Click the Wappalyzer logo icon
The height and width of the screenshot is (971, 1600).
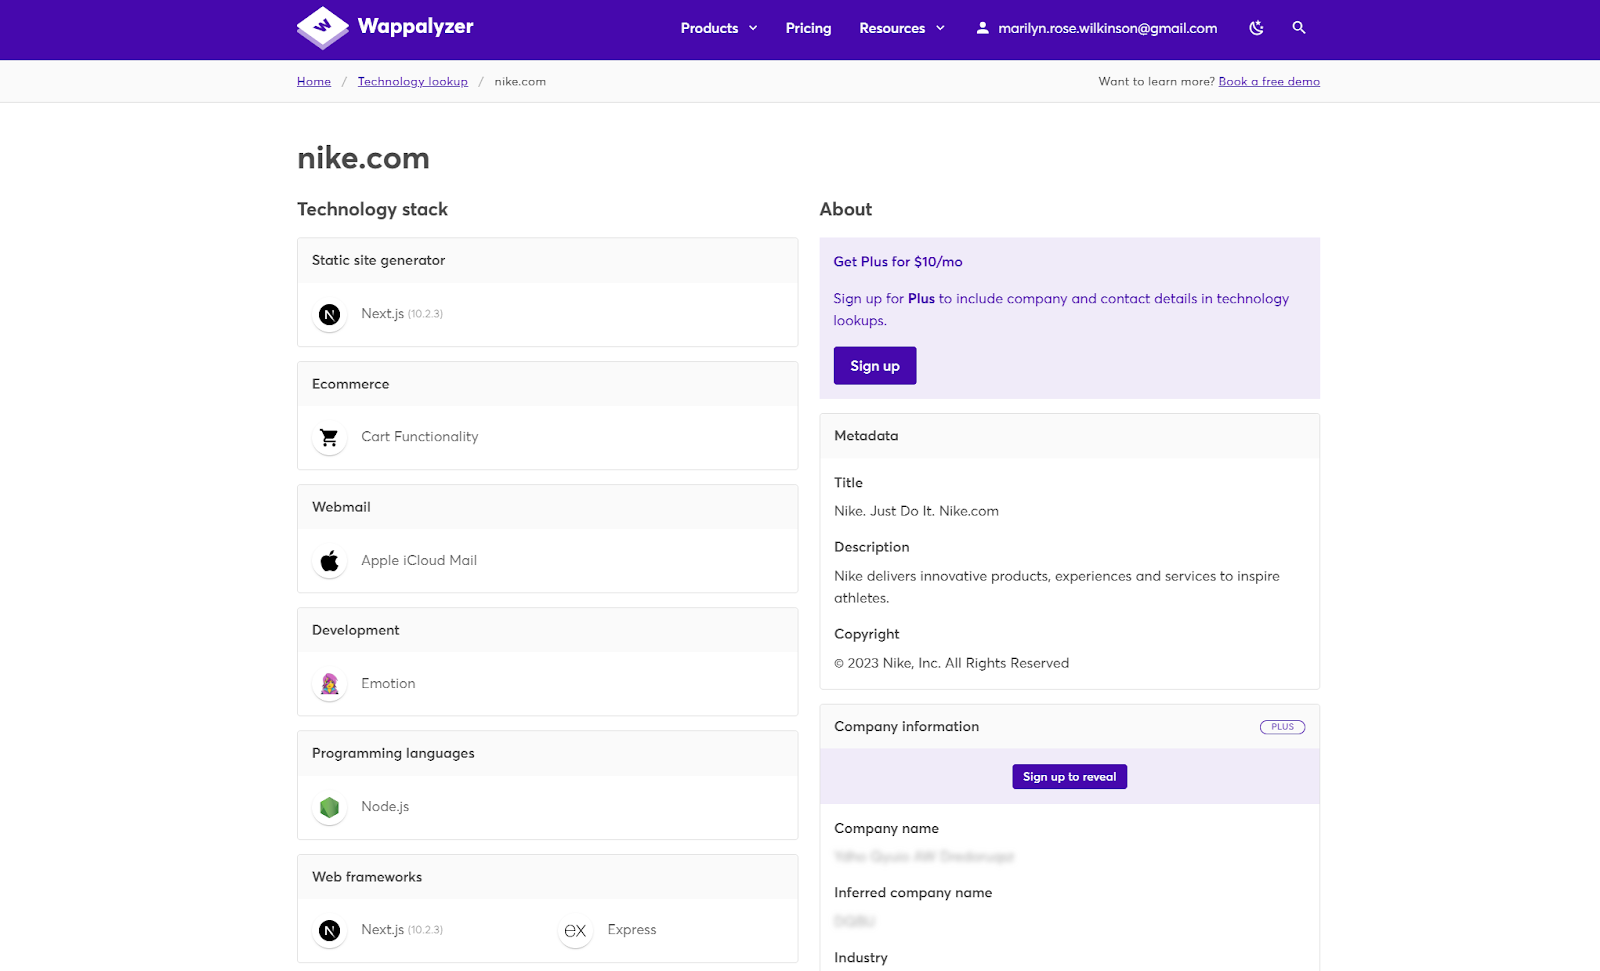tap(321, 28)
